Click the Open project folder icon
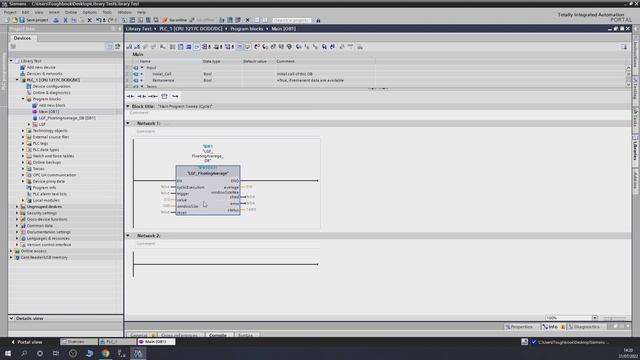The image size is (640, 360). click(x=14, y=20)
